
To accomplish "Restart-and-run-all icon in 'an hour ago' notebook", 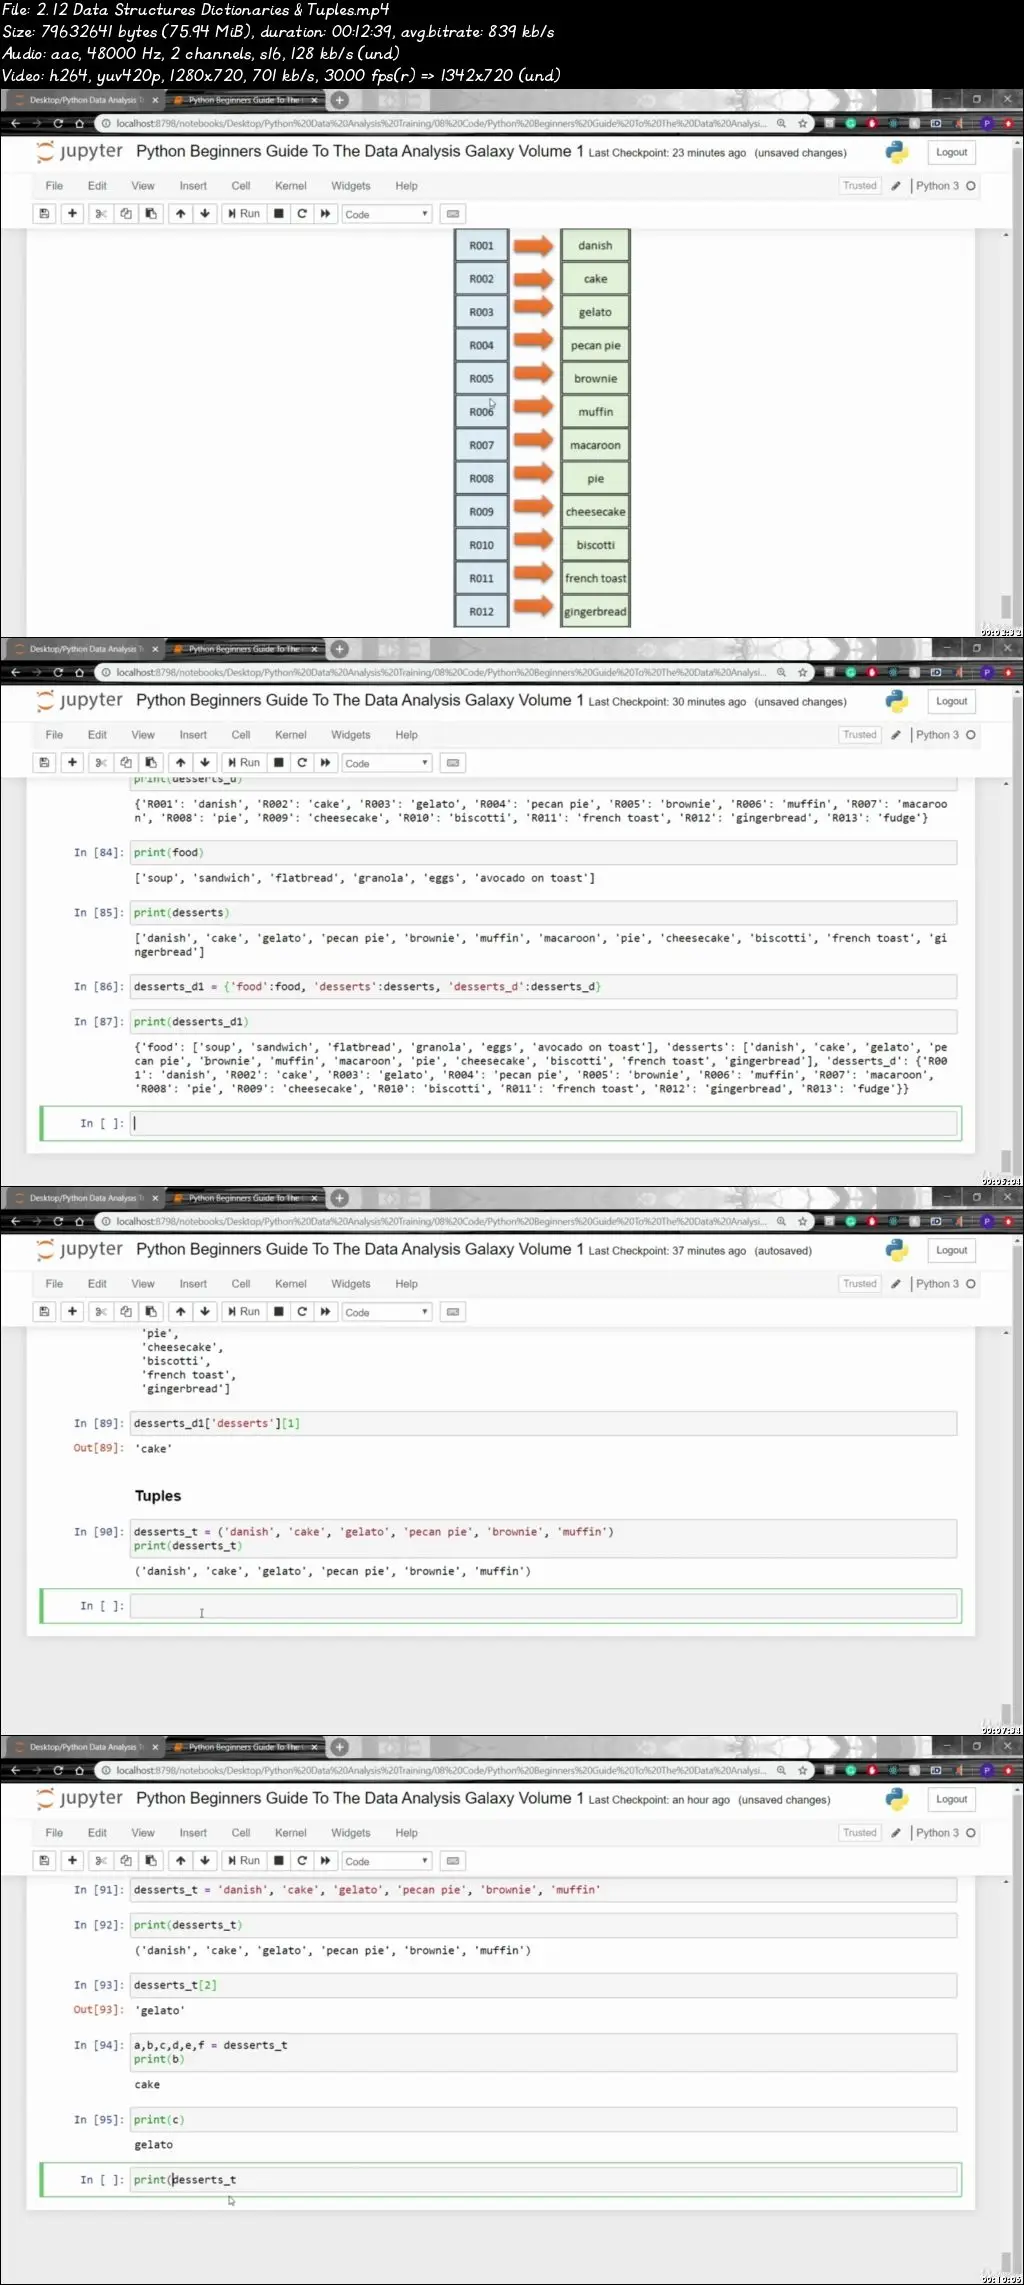I will pyautogui.click(x=326, y=1860).
